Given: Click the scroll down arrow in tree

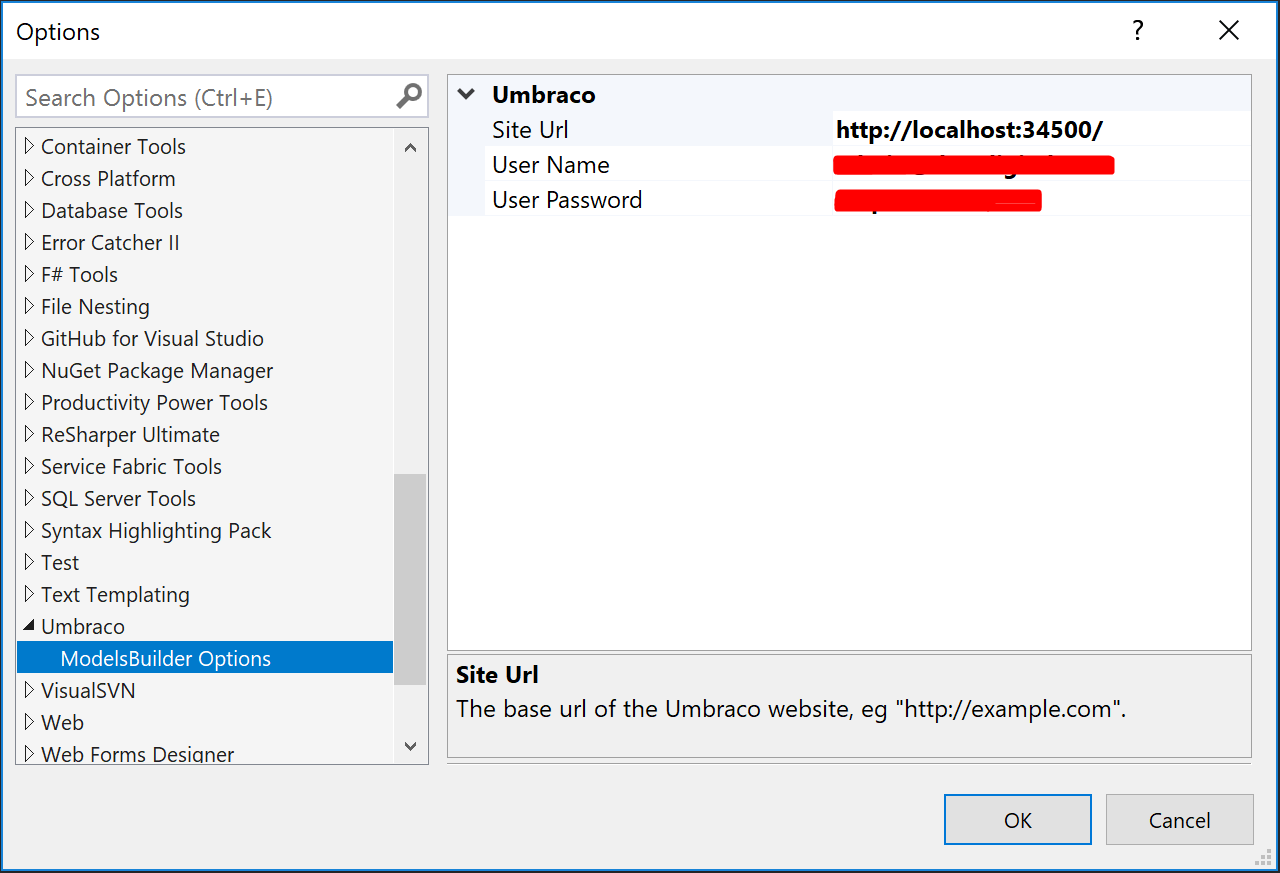Looking at the screenshot, I should pyautogui.click(x=410, y=746).
